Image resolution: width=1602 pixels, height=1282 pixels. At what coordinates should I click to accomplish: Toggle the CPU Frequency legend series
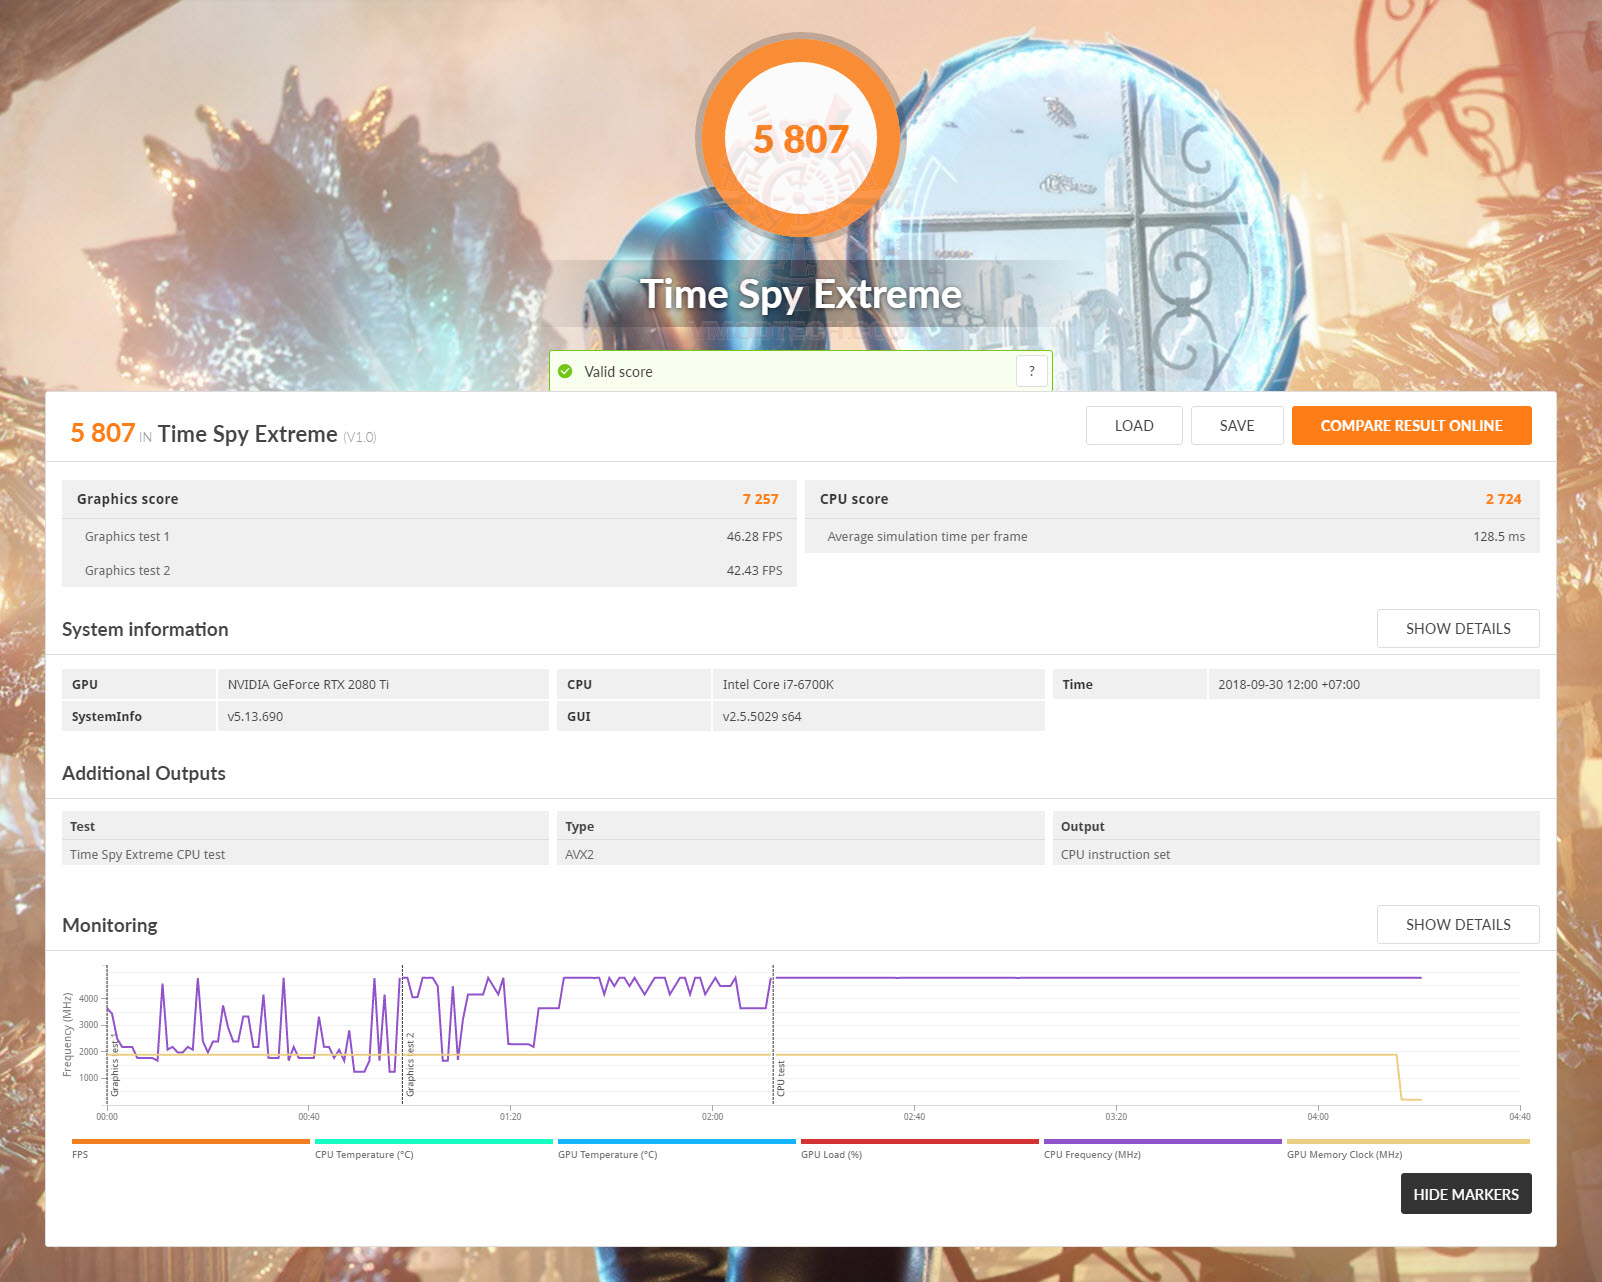(1162, 1148)
